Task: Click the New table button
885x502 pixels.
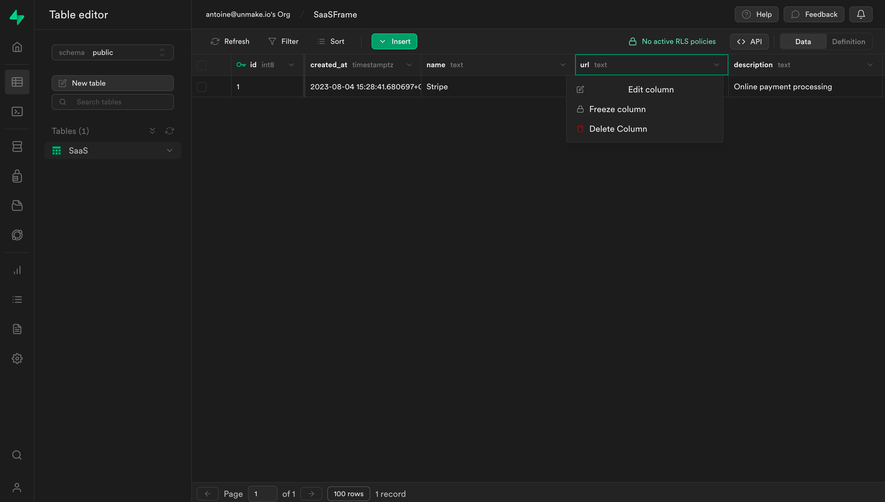Action: click(x=112, y=83)
